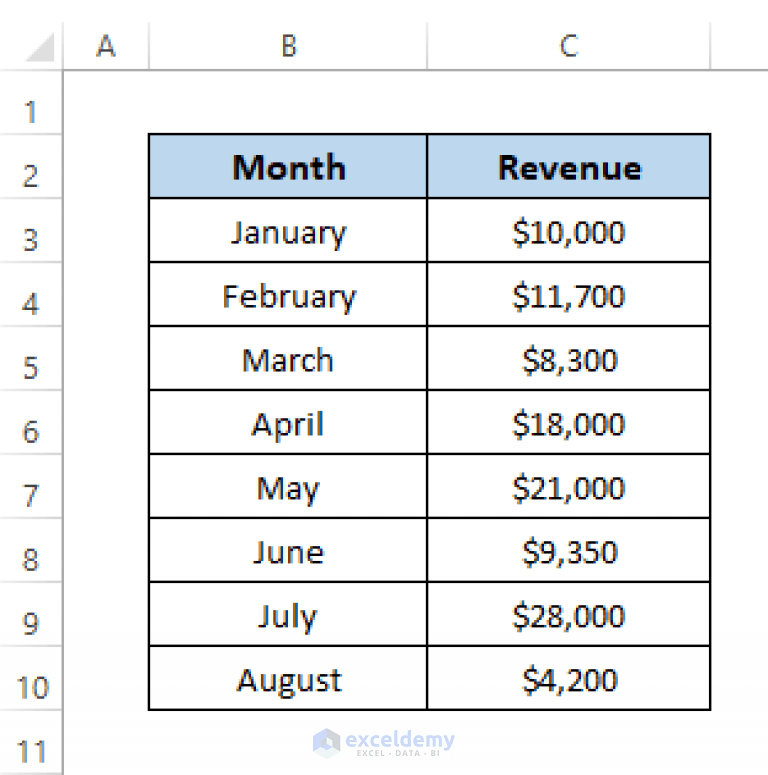
Task: Select the February cell
Action: pyautogui.click(x=288, y=295)
